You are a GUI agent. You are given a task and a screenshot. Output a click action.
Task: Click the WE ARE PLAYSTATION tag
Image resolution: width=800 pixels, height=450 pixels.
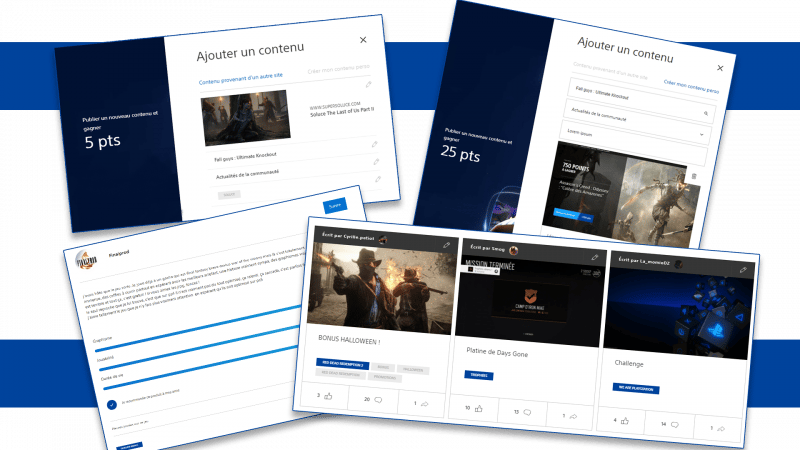(x=636, y=388)
